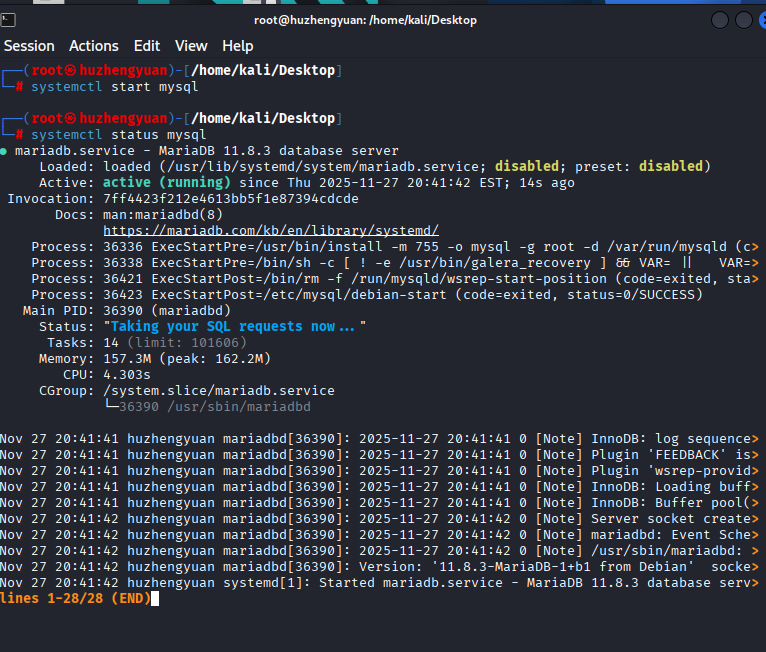Click the 'InnoDB: log sequence' log line
This screenshot has height=652, width=766.
(379, 439)
